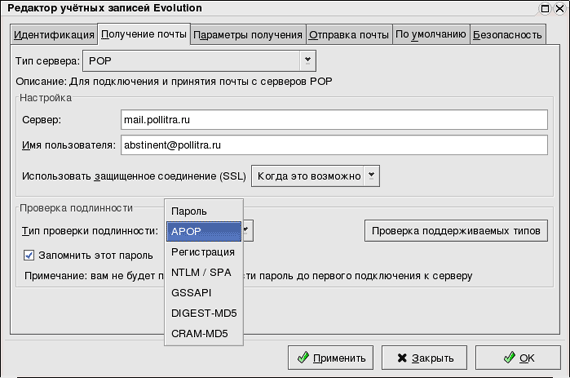Select APOP authentication type
This screenshot has height=378, width=570.
(204, 232)
